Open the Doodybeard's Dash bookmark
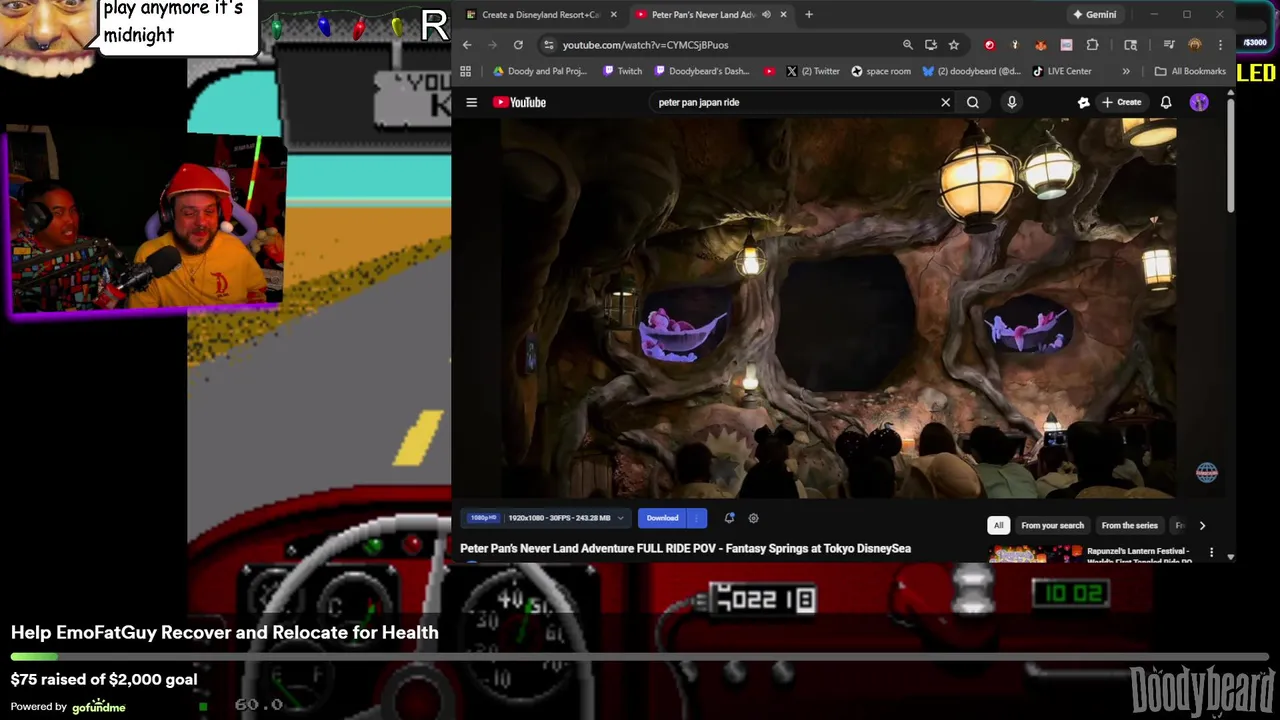Screen dimensions: 1280x720 coord(702,71)
